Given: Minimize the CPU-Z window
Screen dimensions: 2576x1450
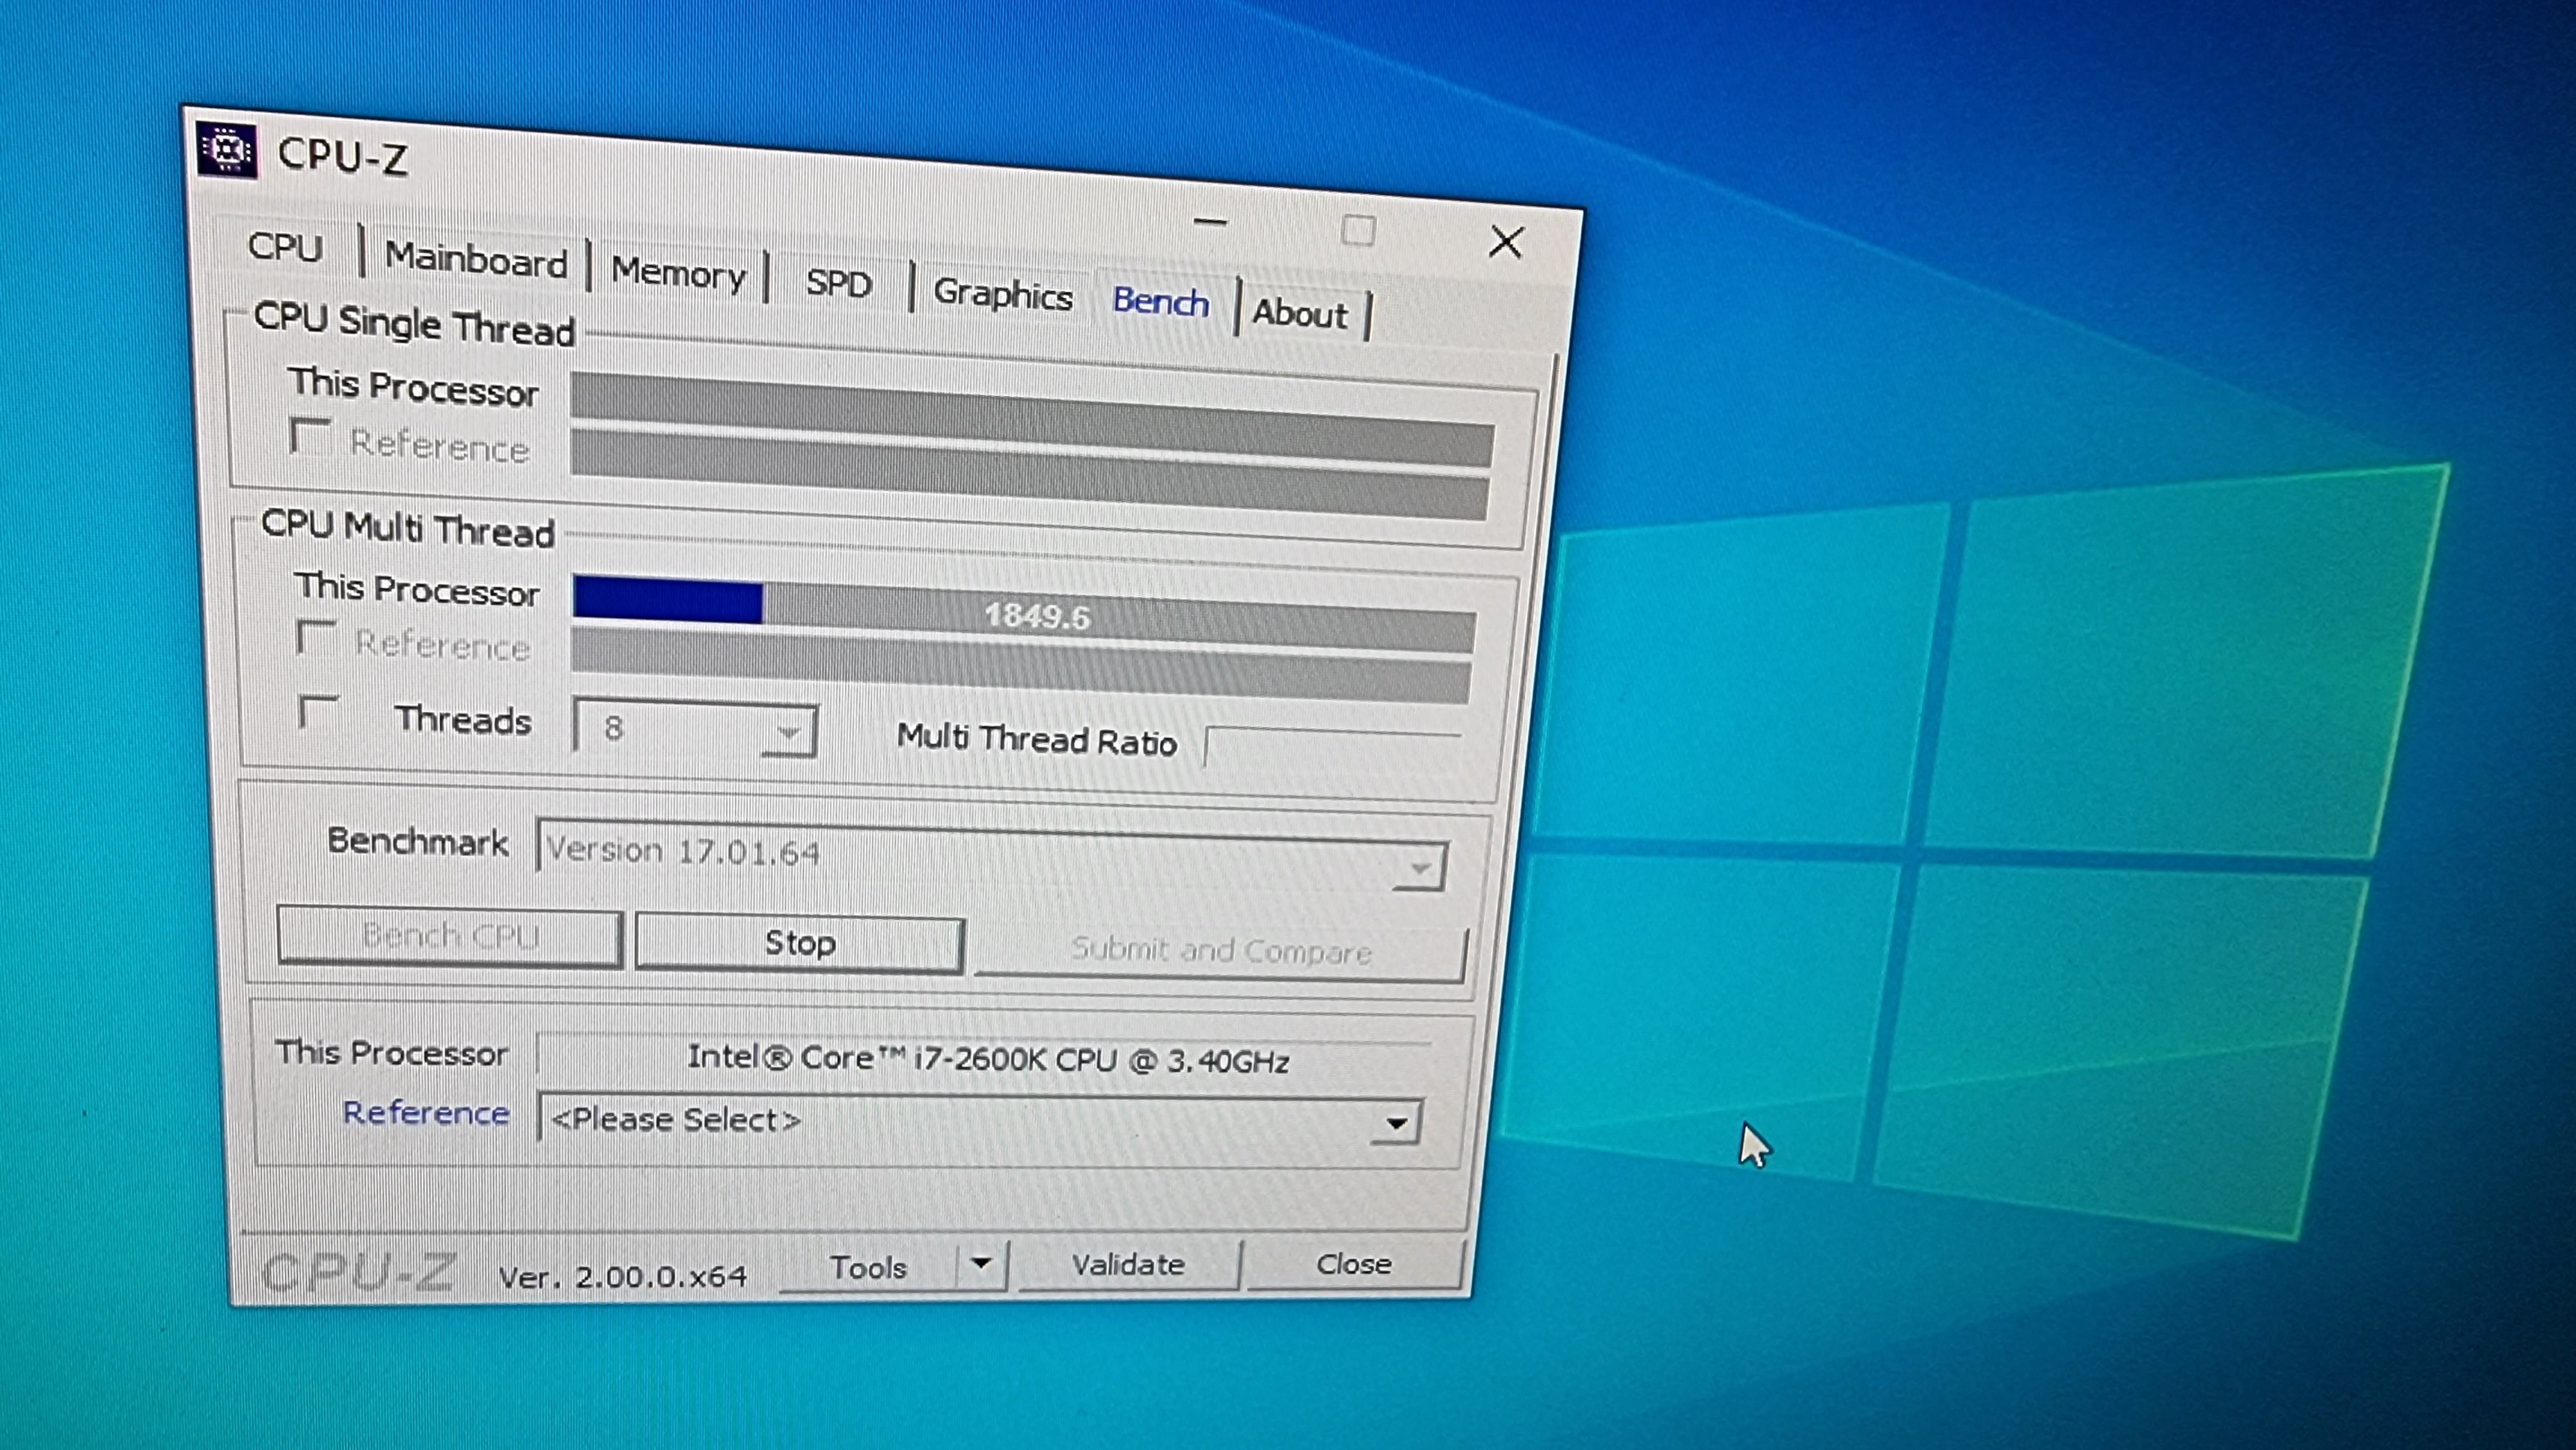Looking at the screenshot, I should point(1210,222).
